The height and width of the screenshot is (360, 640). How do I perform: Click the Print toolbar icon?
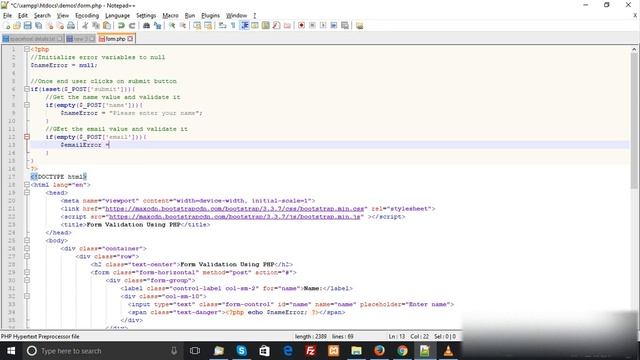click(x=71, y=25)
